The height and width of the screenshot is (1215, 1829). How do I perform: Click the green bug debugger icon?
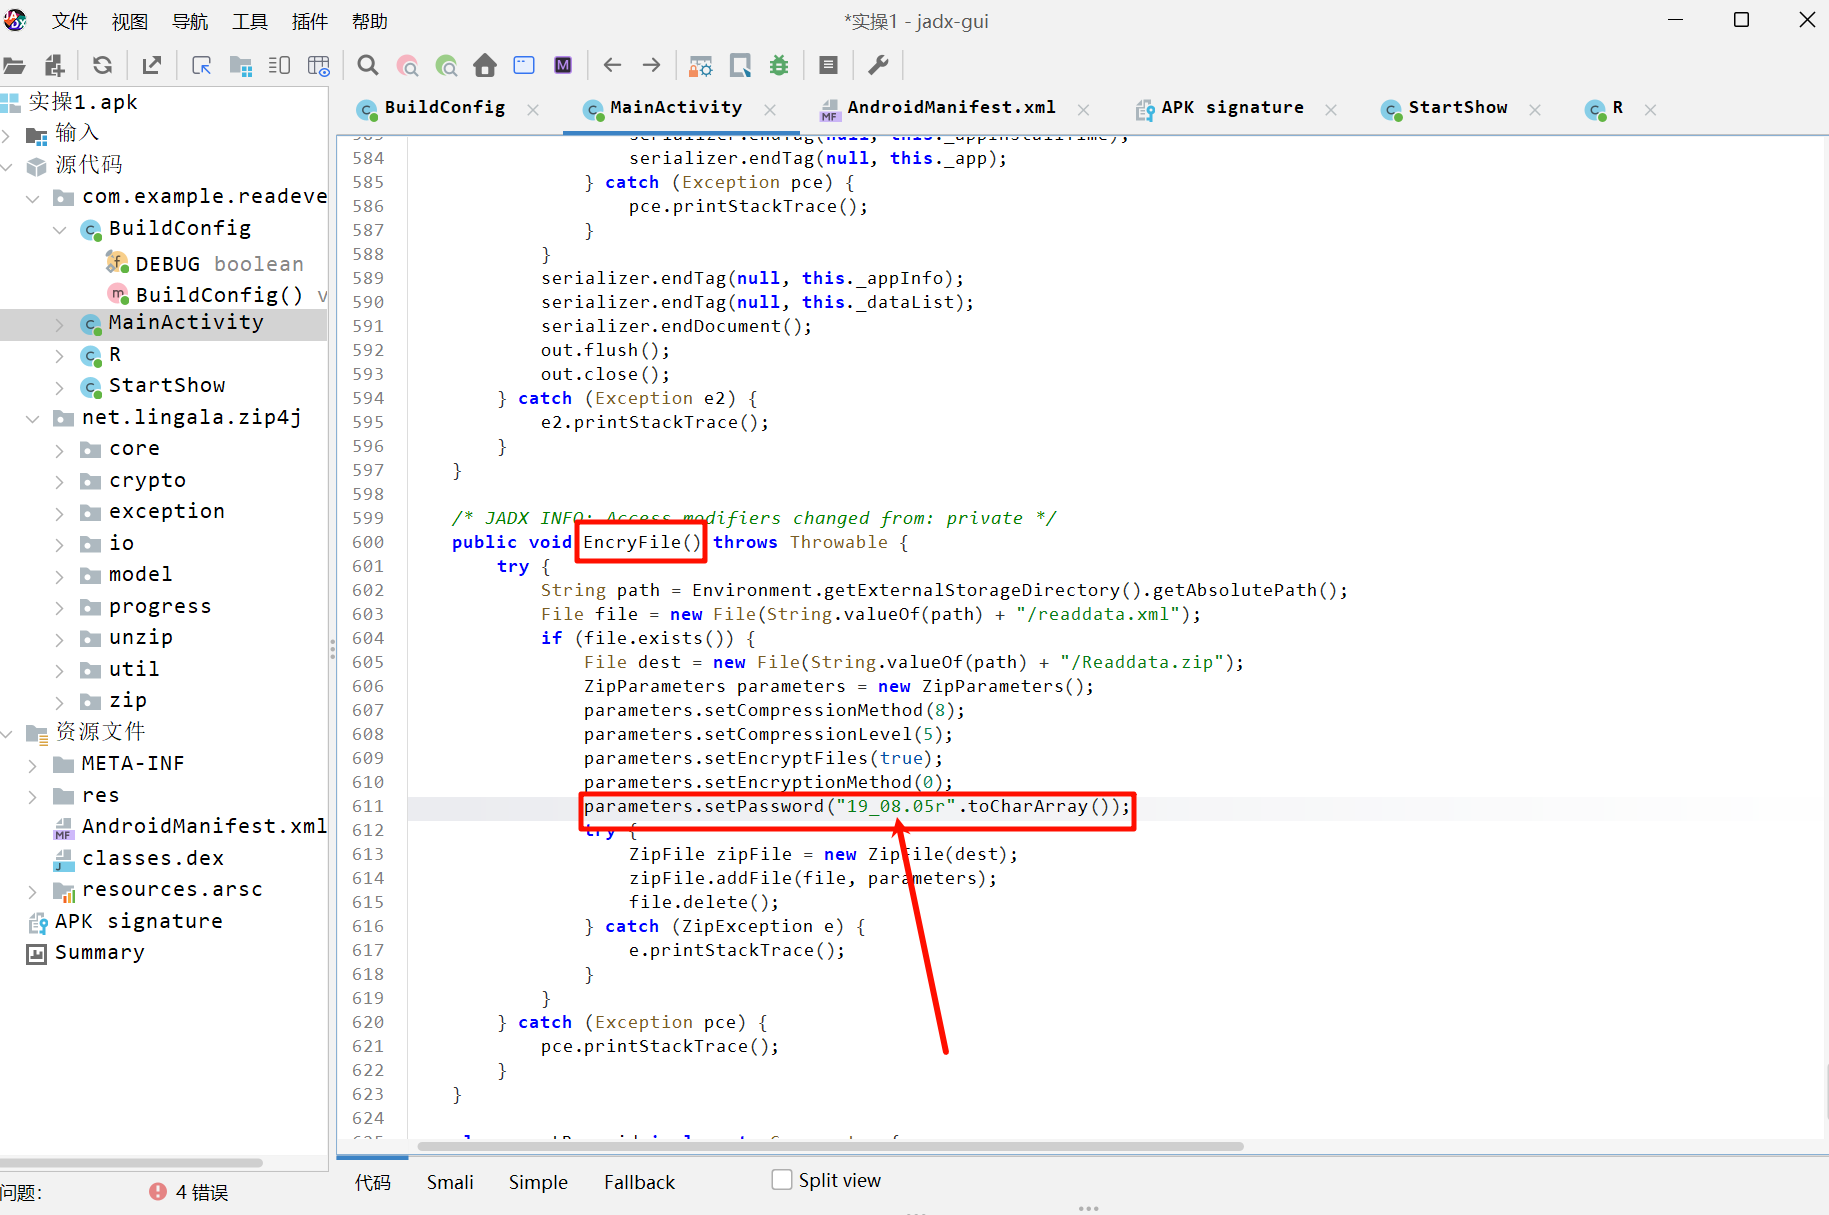[779, 66]
